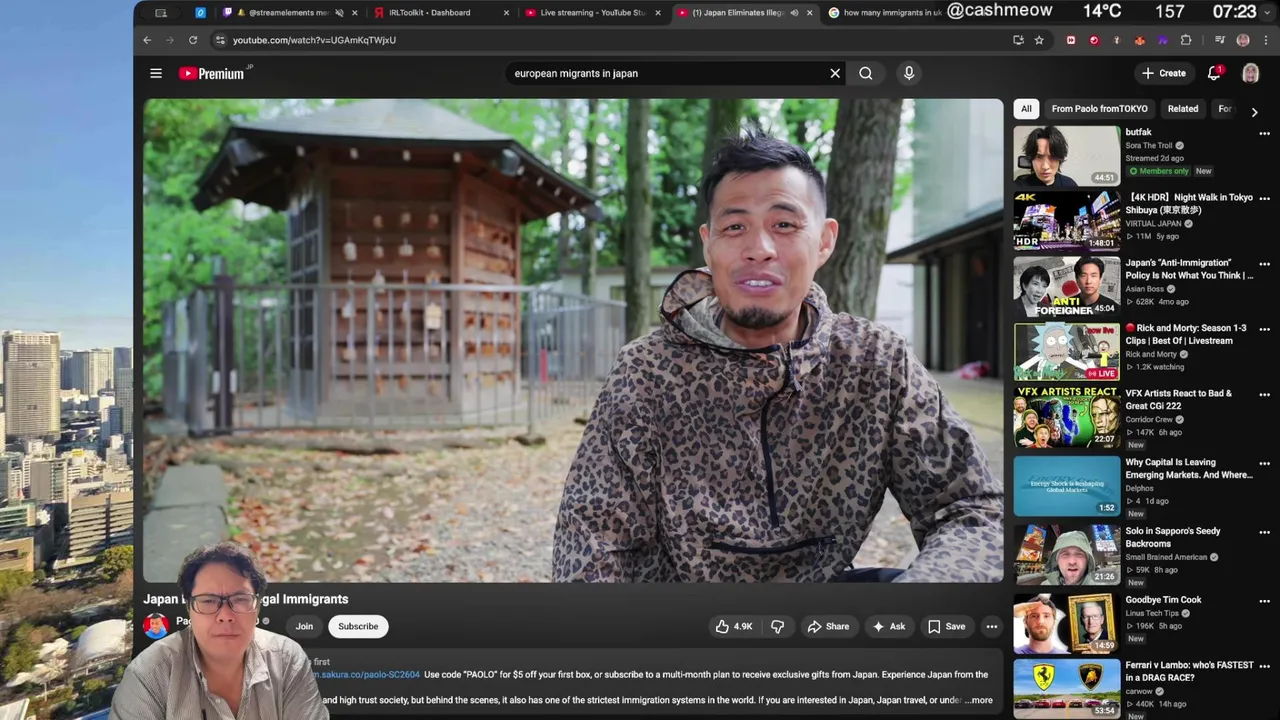Open options for Why Capital Is Leaving video
The height and width of the screenshot is (720, 1280).
1264,463
